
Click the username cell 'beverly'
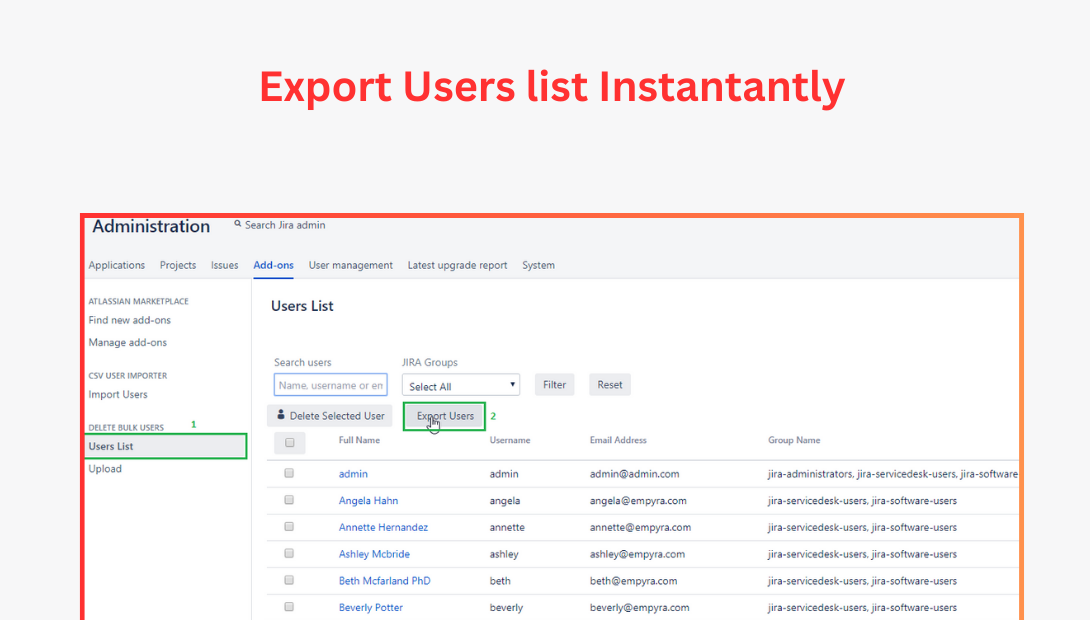pyautogui.click(x=506, y=607)
